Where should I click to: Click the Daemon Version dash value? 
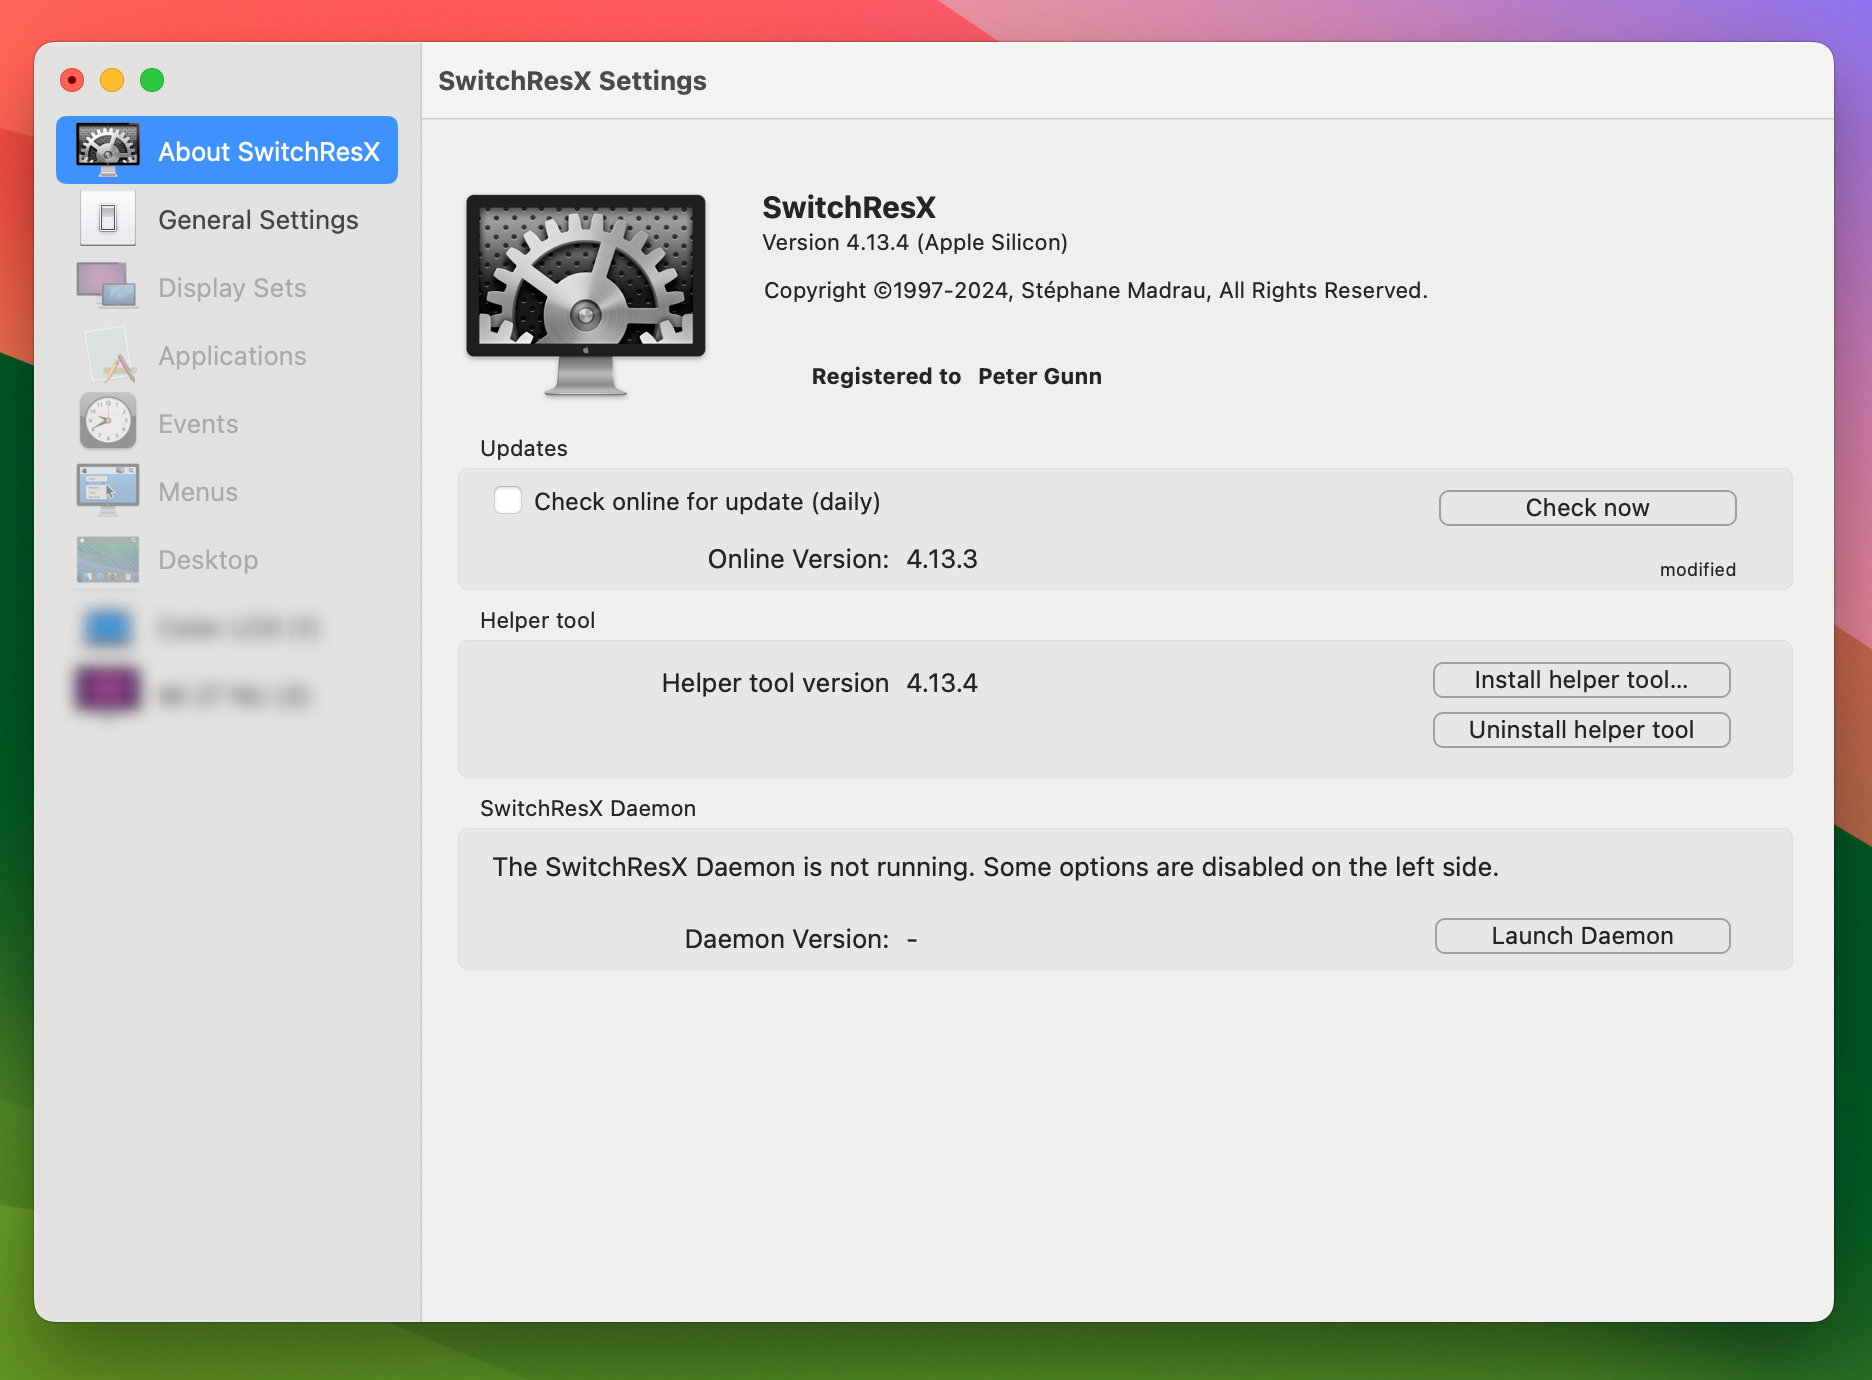pos(912,940)
